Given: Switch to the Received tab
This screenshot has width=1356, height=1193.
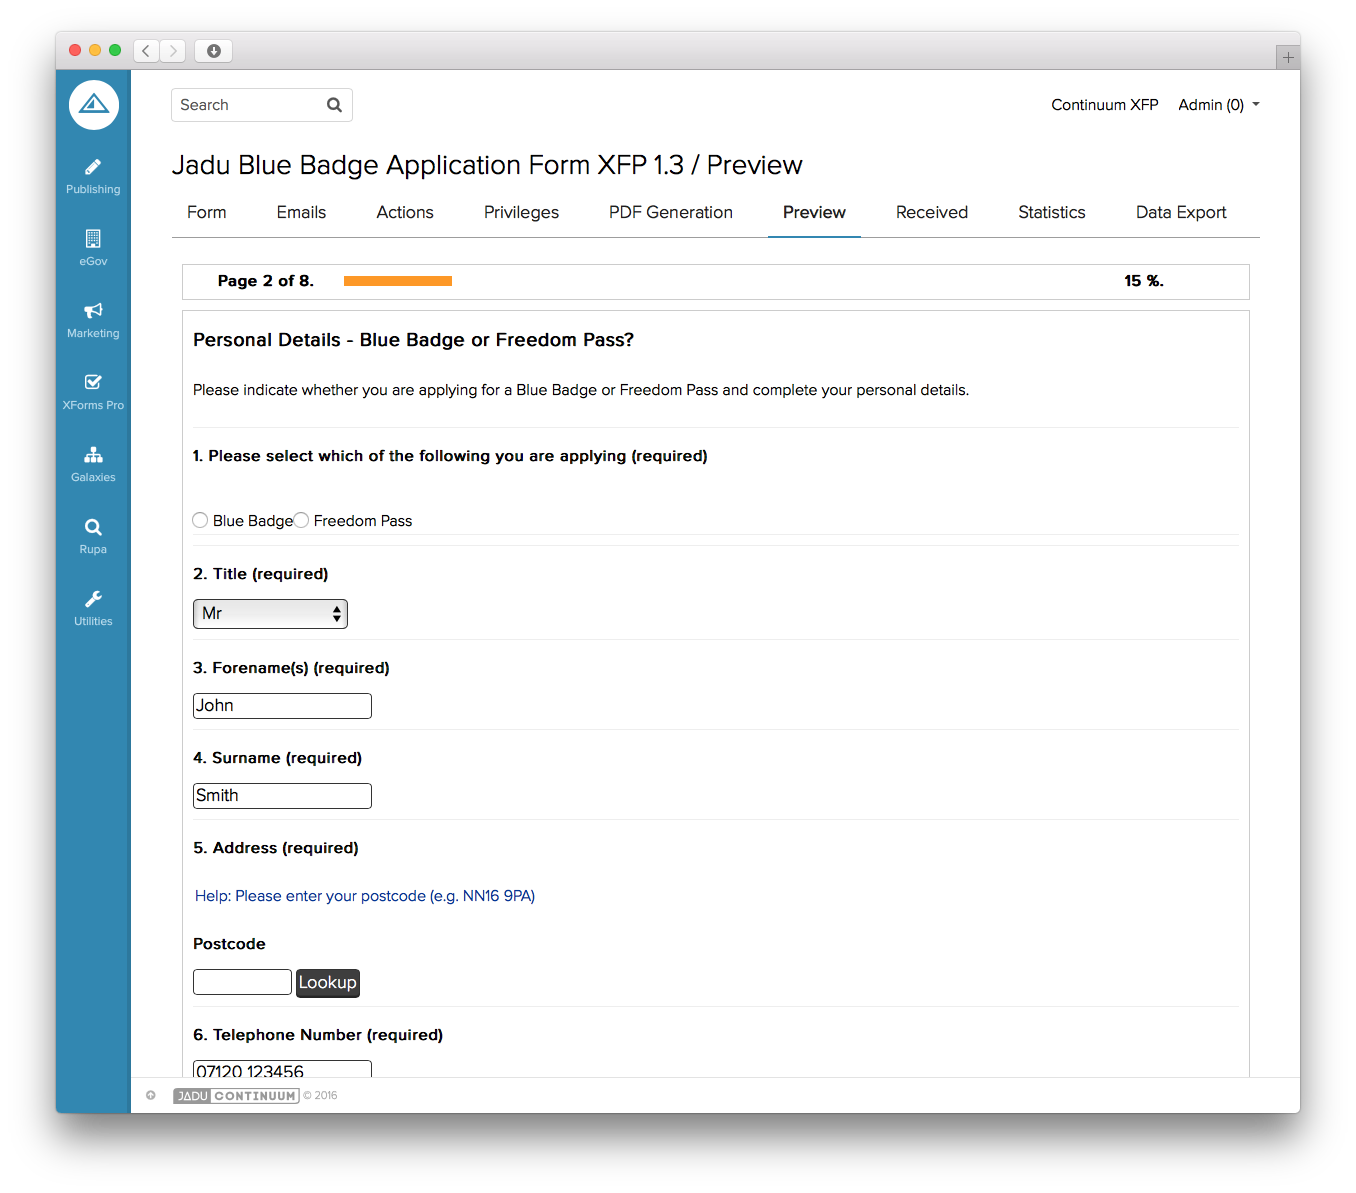Looking at the screenshot, I should 932,212.
